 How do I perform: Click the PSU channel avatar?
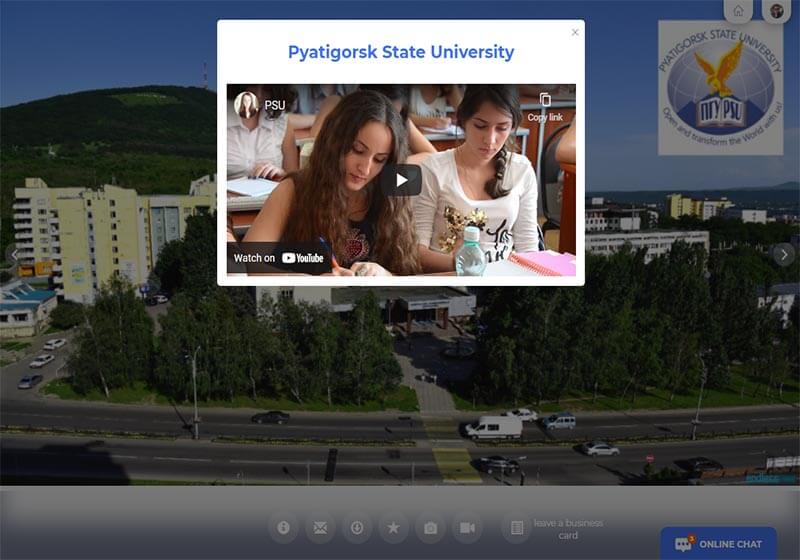coord(246,105)
